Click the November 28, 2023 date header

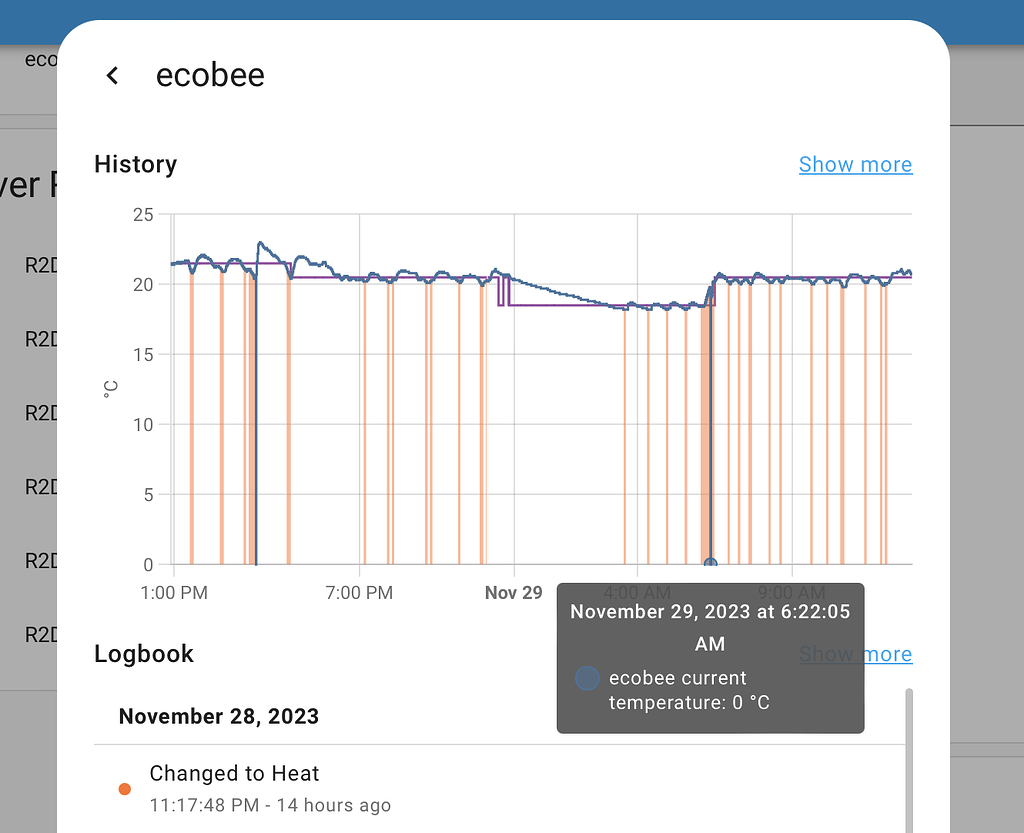(x=218, y=716)
